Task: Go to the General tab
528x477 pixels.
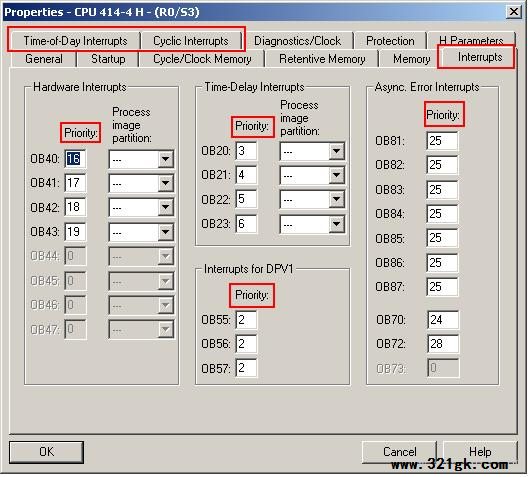Action: 44,59
